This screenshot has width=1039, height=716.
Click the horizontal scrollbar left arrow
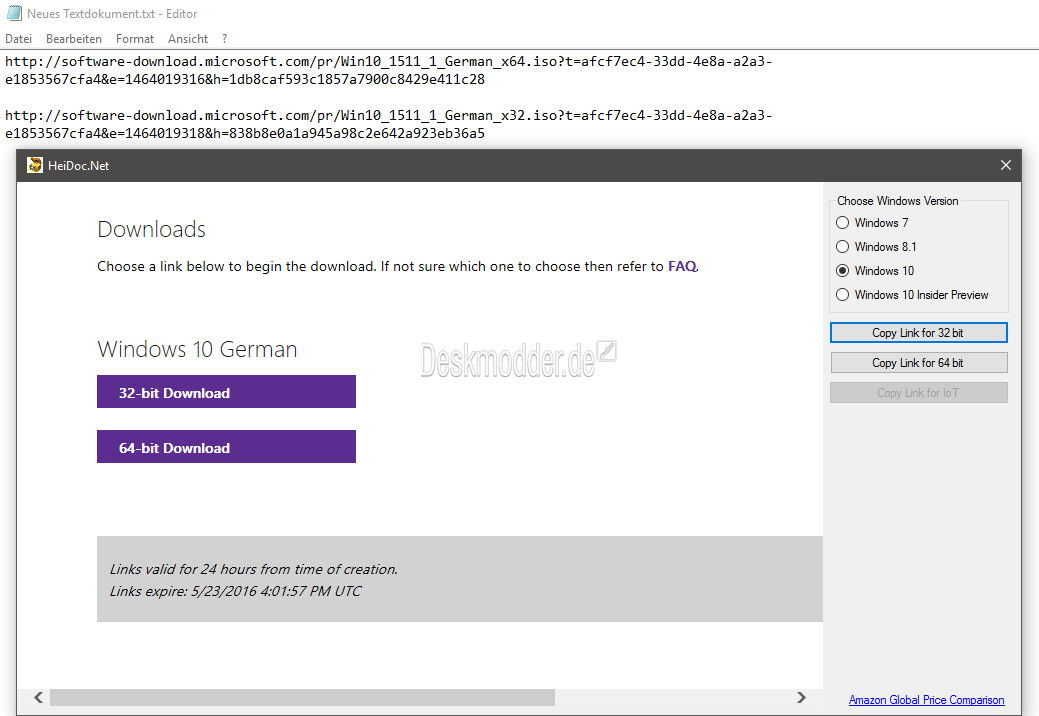[38, 697]
